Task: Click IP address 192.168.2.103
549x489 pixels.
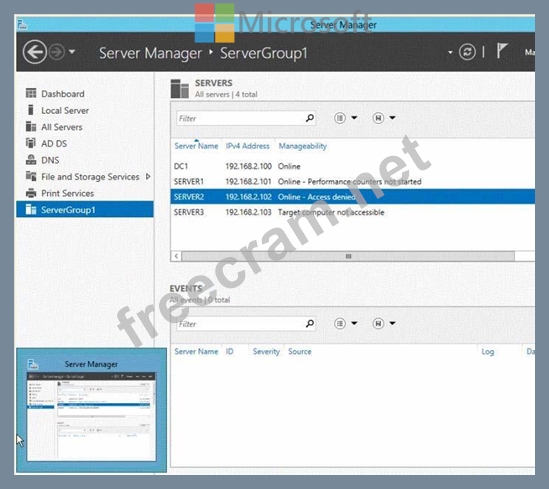Action: pos(248,212)
